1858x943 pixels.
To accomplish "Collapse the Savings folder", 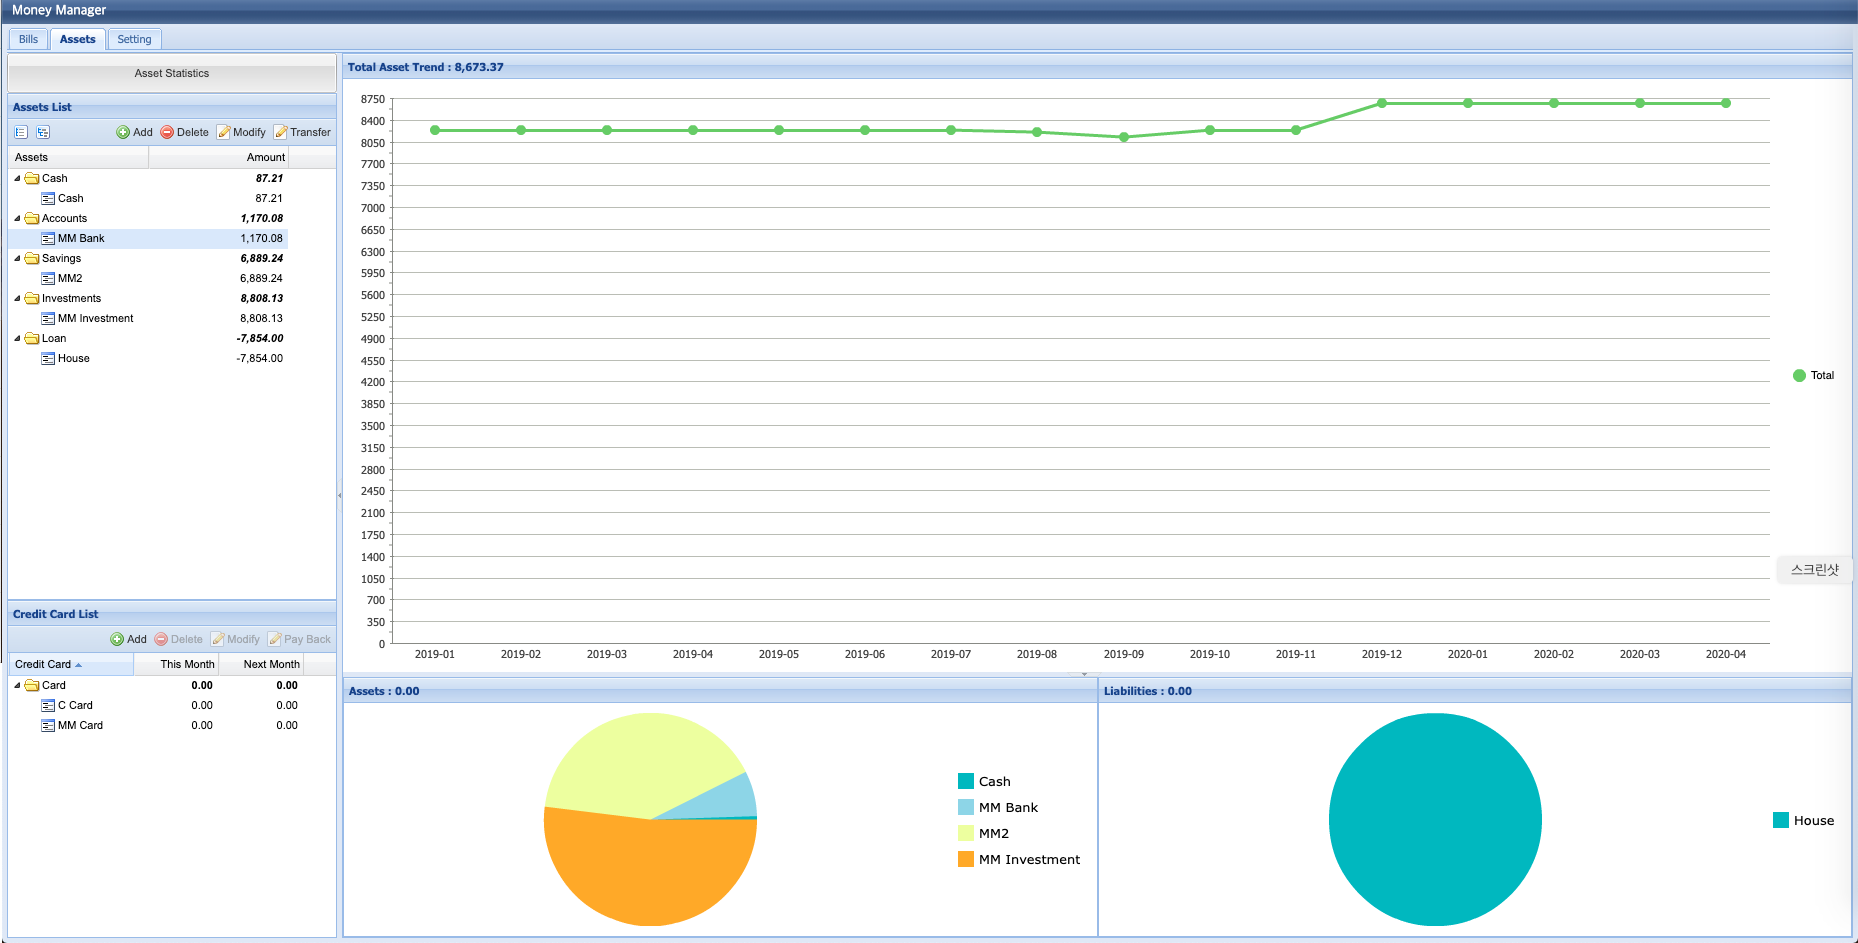I will [17, 258].
